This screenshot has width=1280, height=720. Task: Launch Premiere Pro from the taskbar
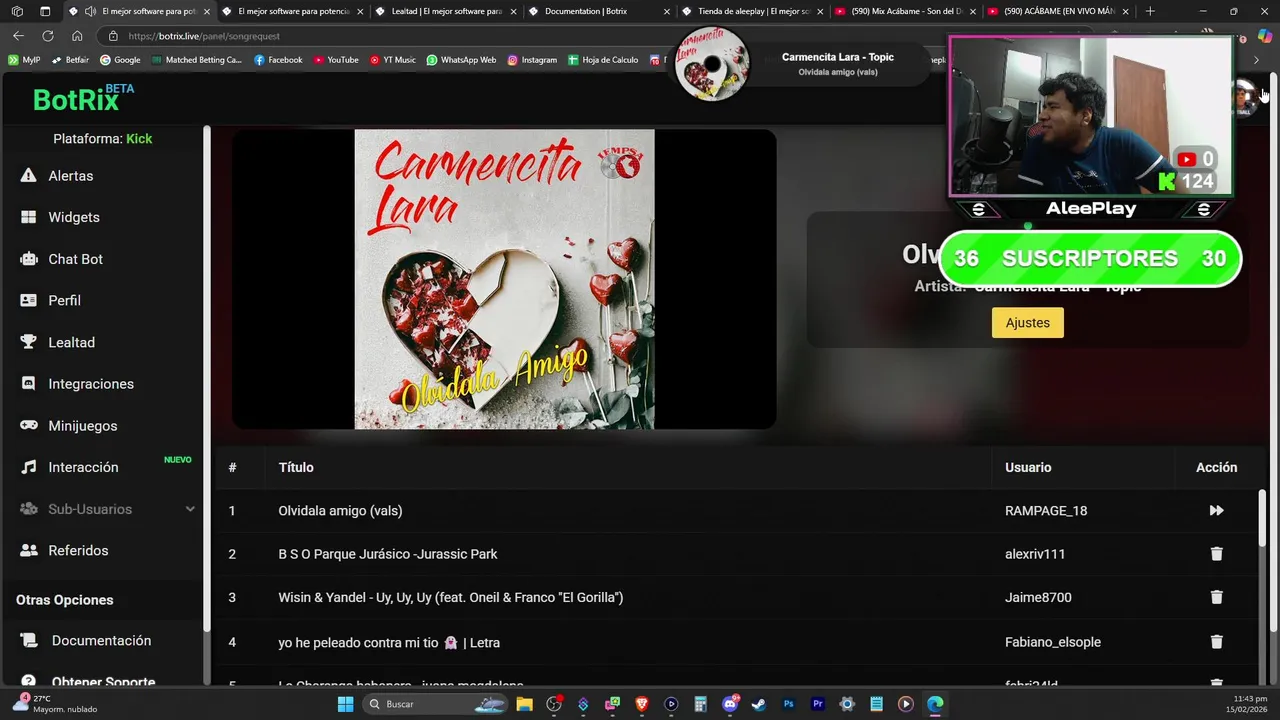[x=818, y=704]
